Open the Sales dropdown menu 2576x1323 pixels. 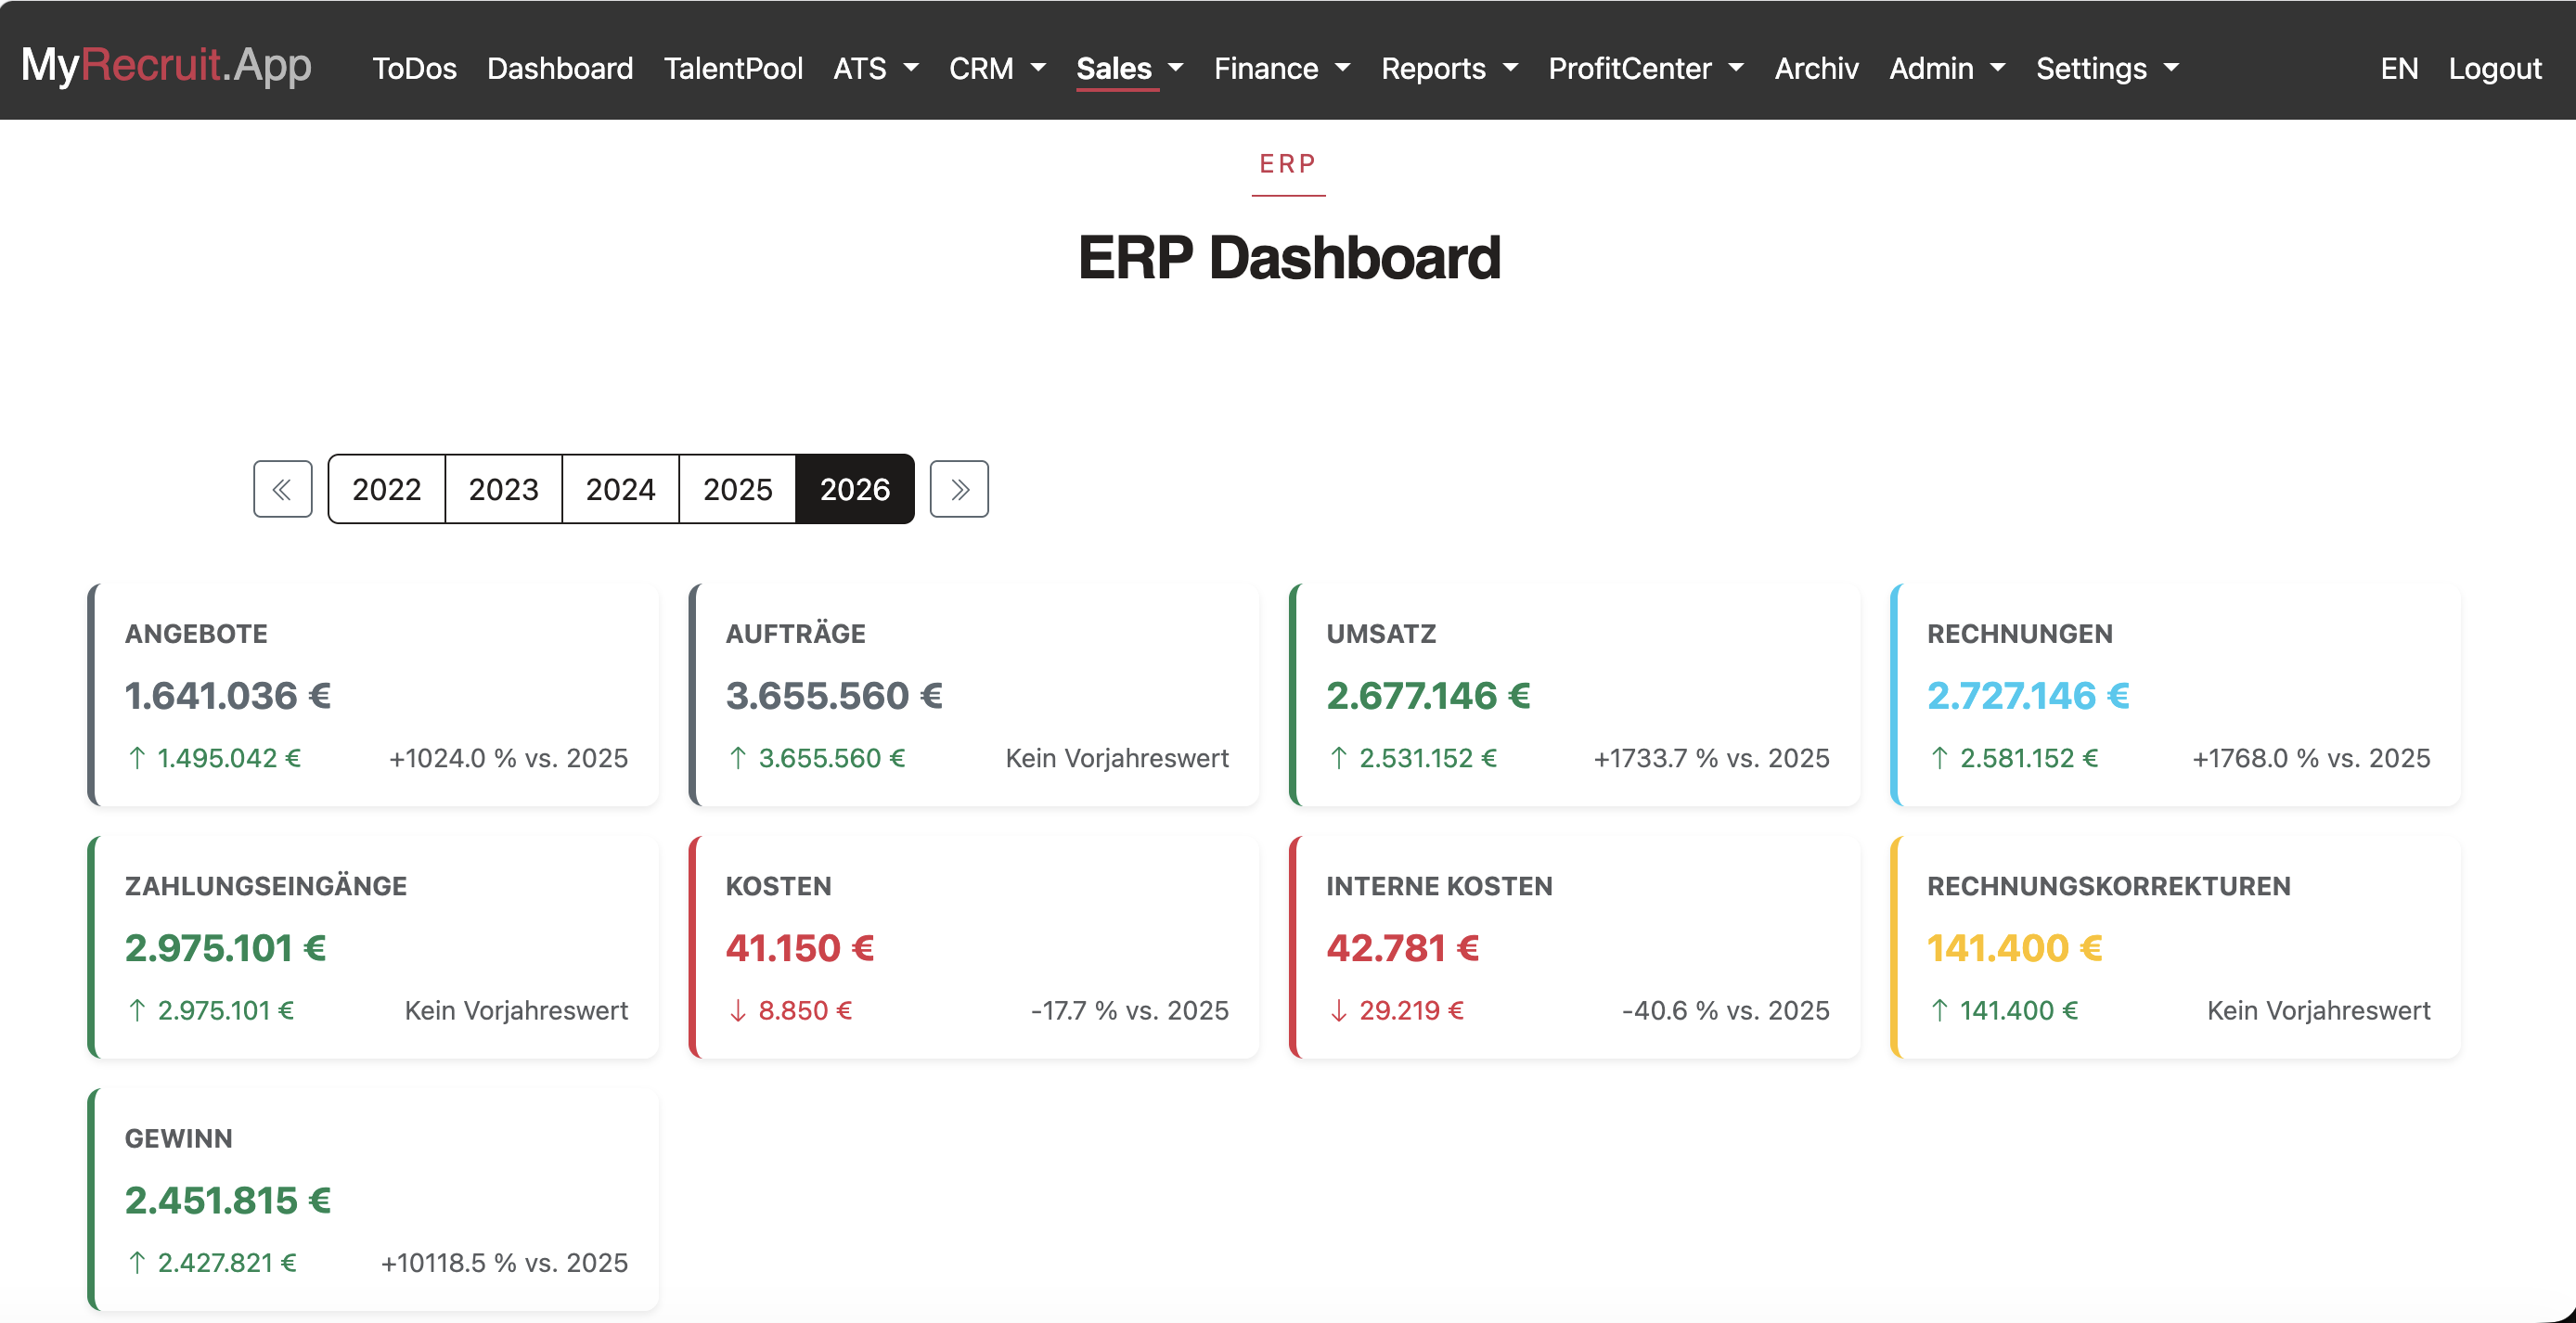tap(1129, 68)
